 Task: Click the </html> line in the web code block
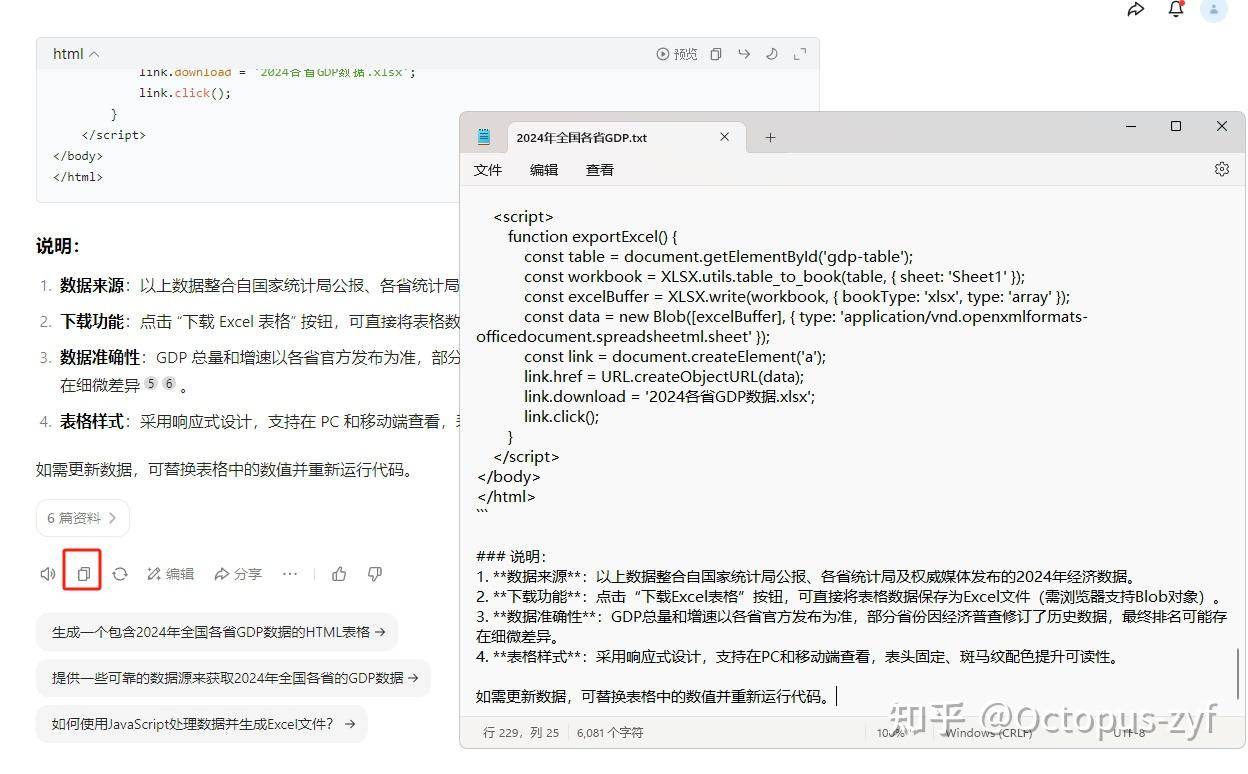coord(78,177)
